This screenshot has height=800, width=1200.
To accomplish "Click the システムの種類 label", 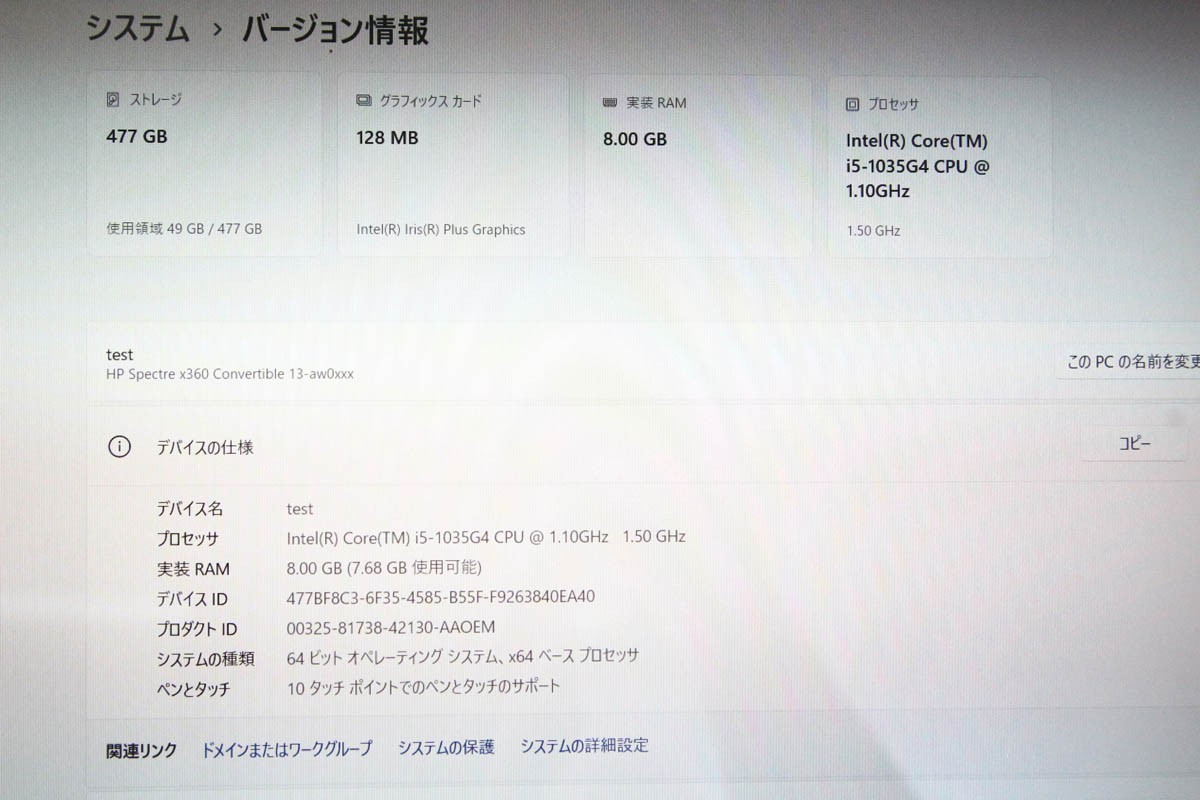I will 205,659.
